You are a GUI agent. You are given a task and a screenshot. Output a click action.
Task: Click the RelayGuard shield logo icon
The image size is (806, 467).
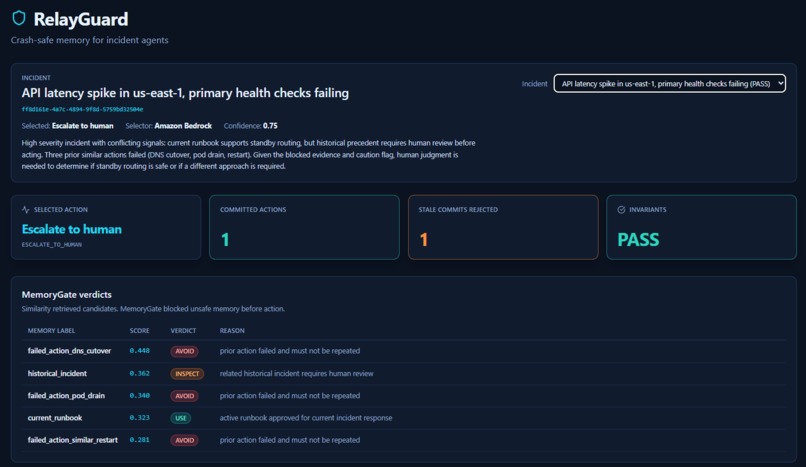(x=19, y=18)
